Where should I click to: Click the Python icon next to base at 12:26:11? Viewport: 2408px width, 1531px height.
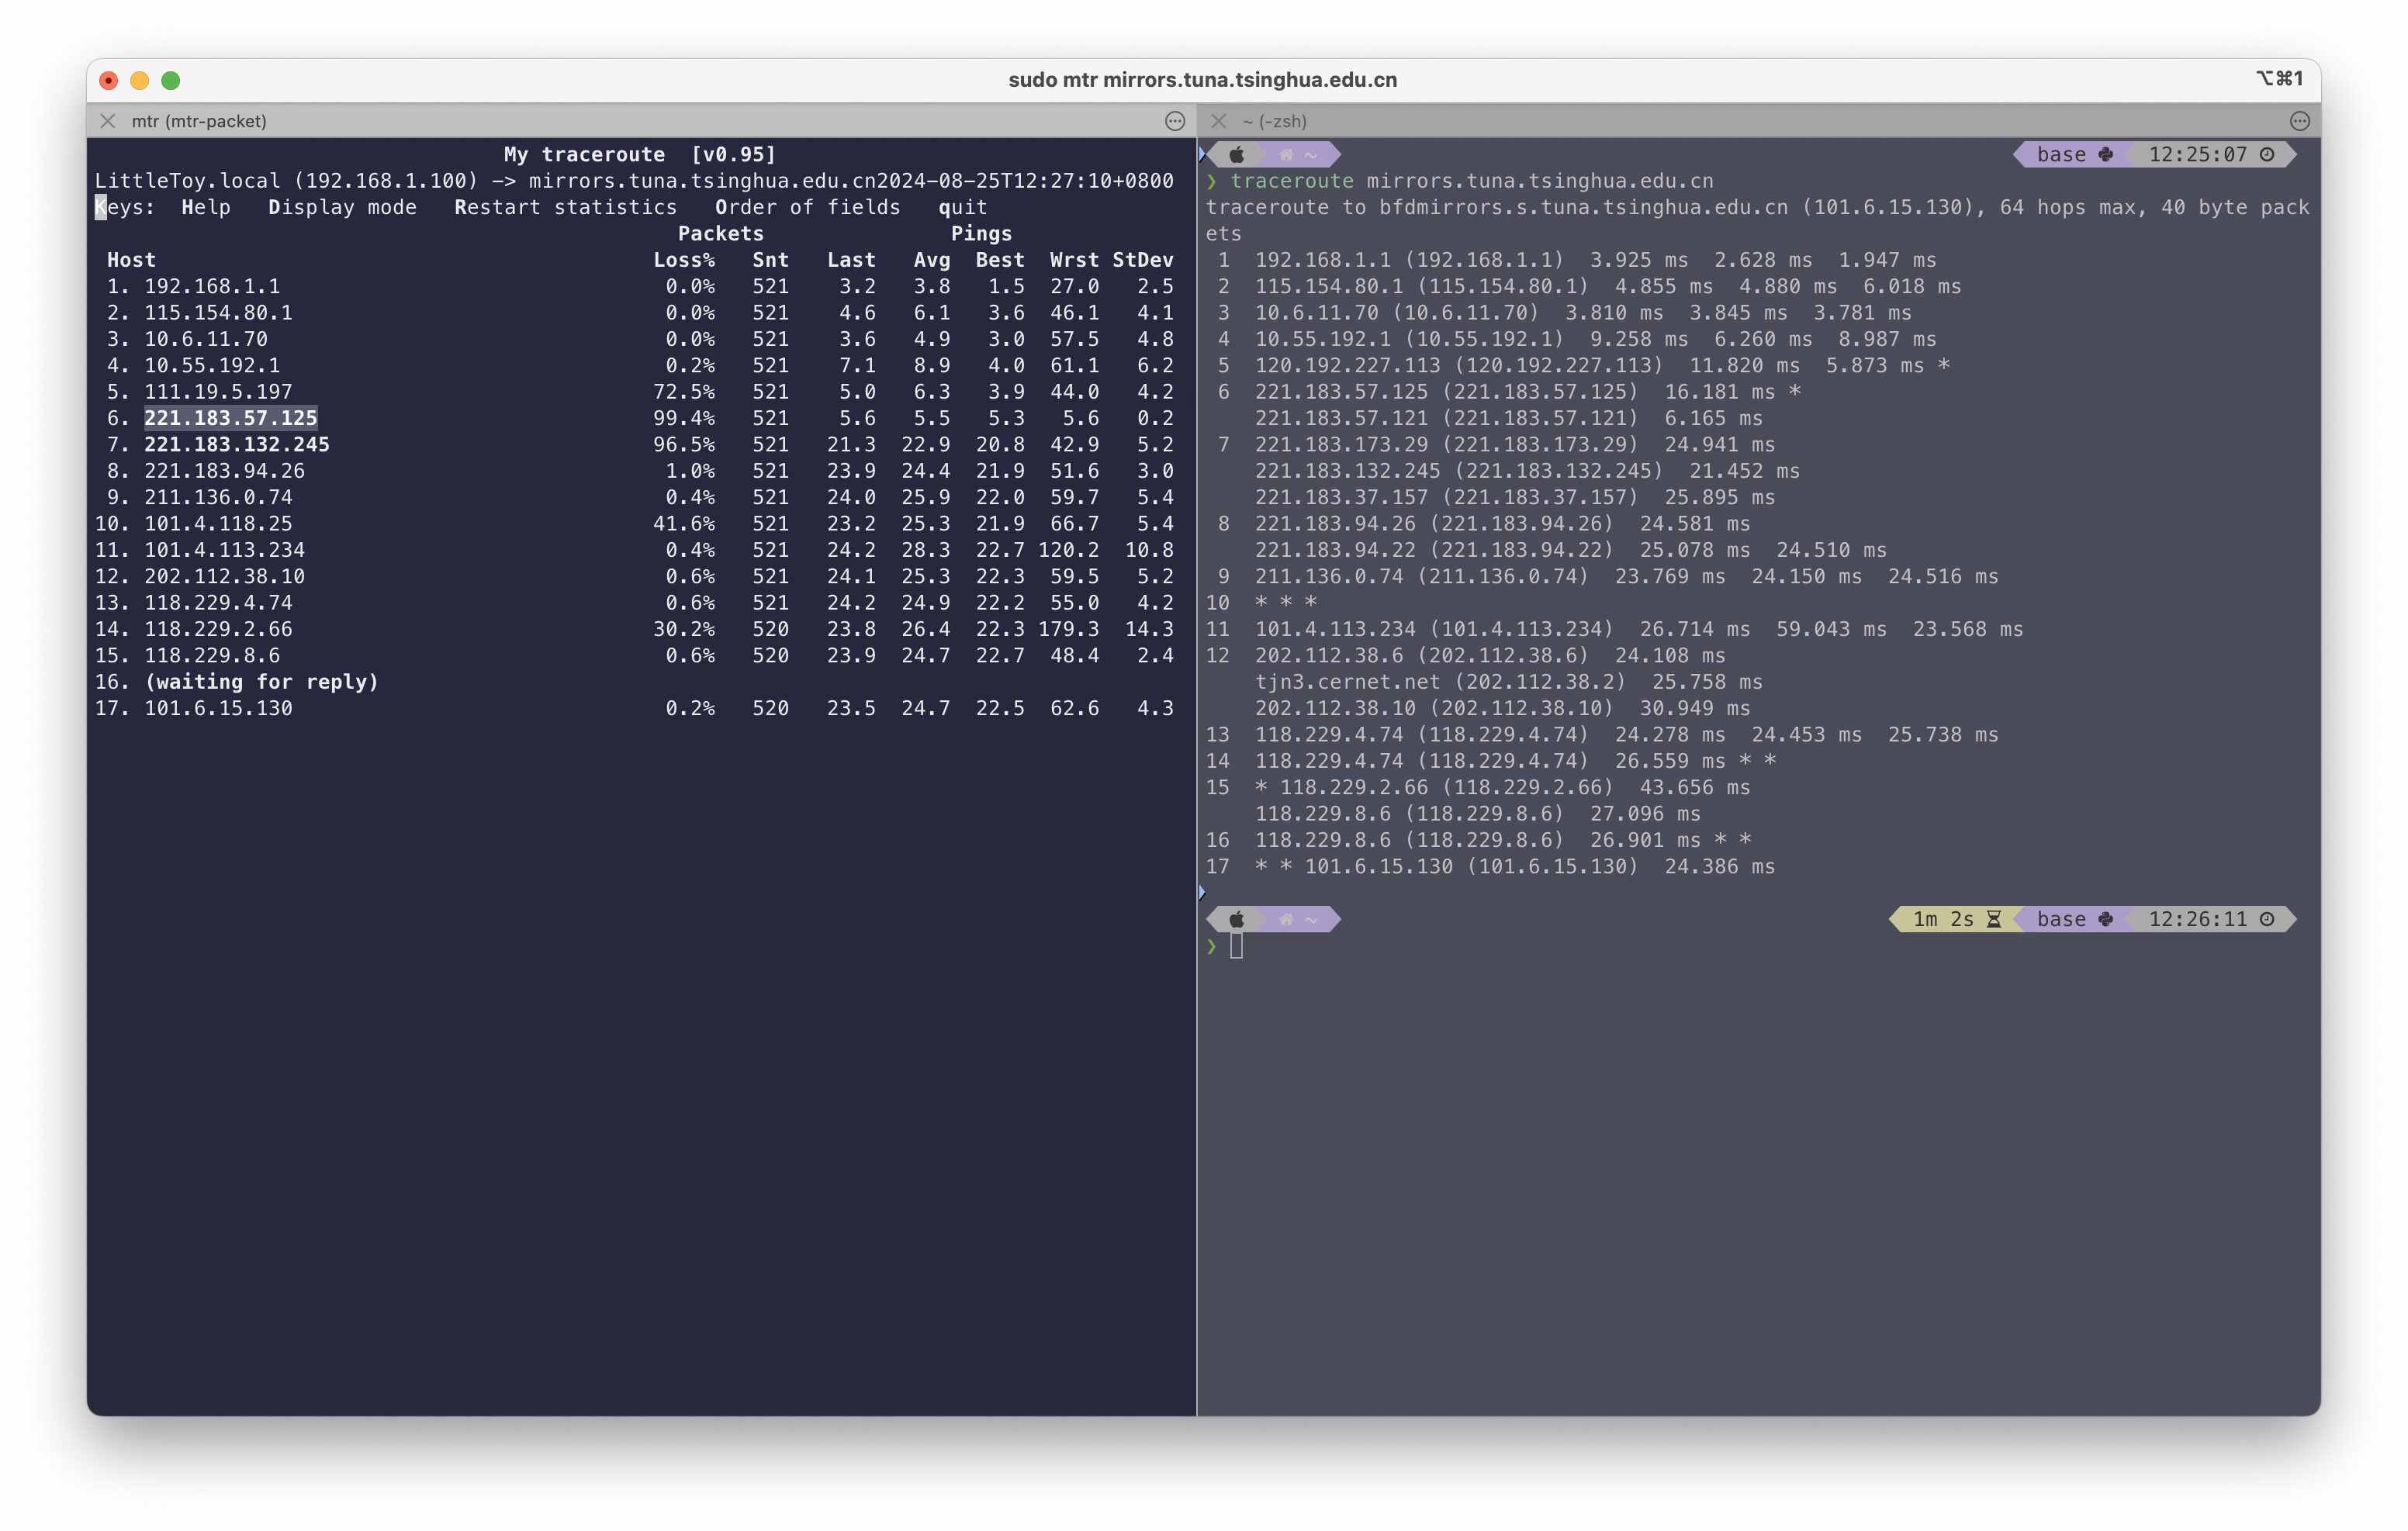coord(2106,919)
